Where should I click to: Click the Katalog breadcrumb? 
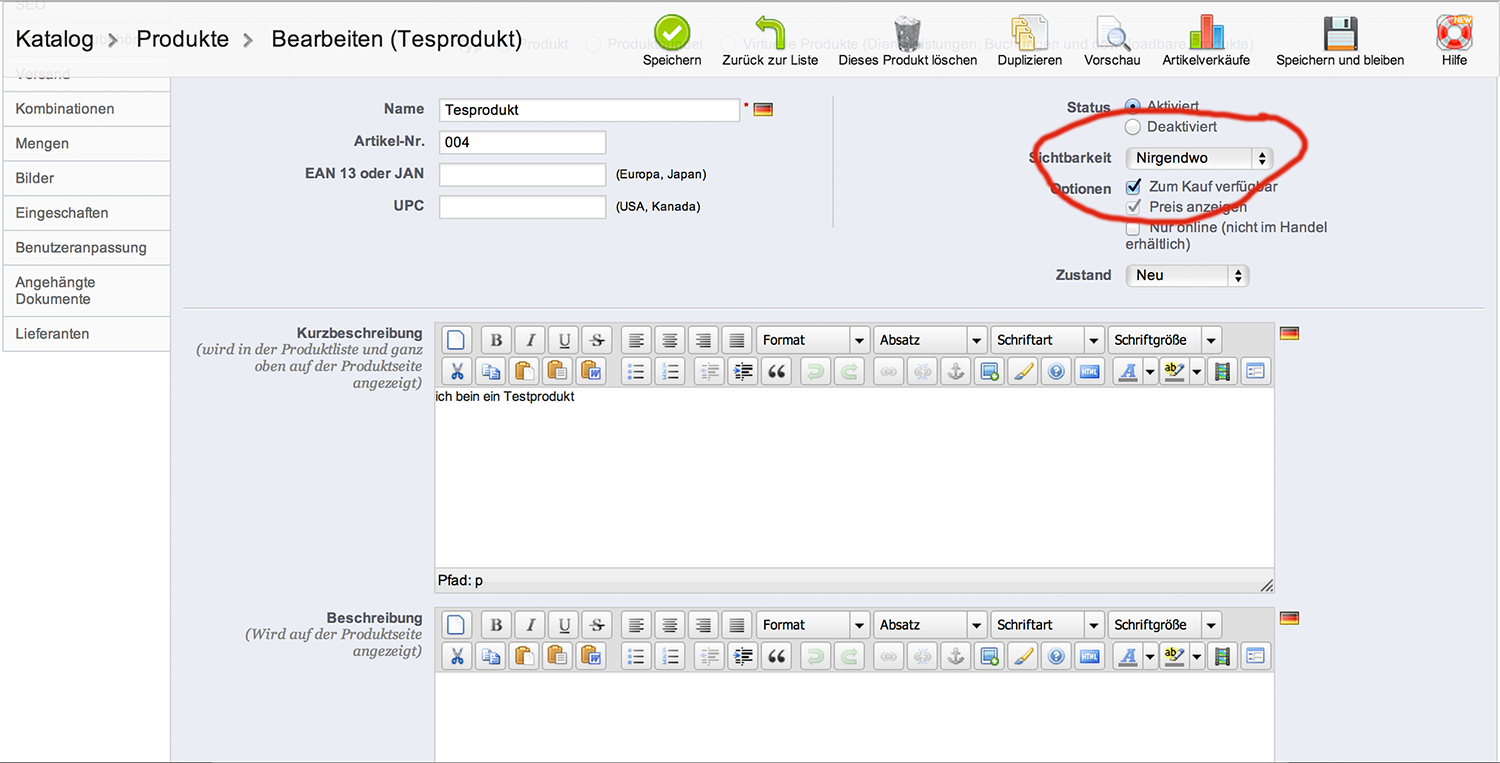coord(54,40)
